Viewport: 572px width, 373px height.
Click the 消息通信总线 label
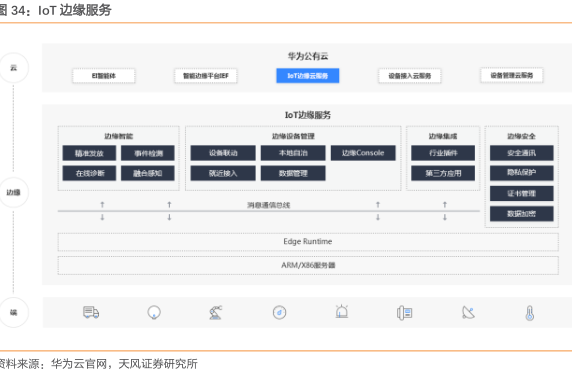268,205
